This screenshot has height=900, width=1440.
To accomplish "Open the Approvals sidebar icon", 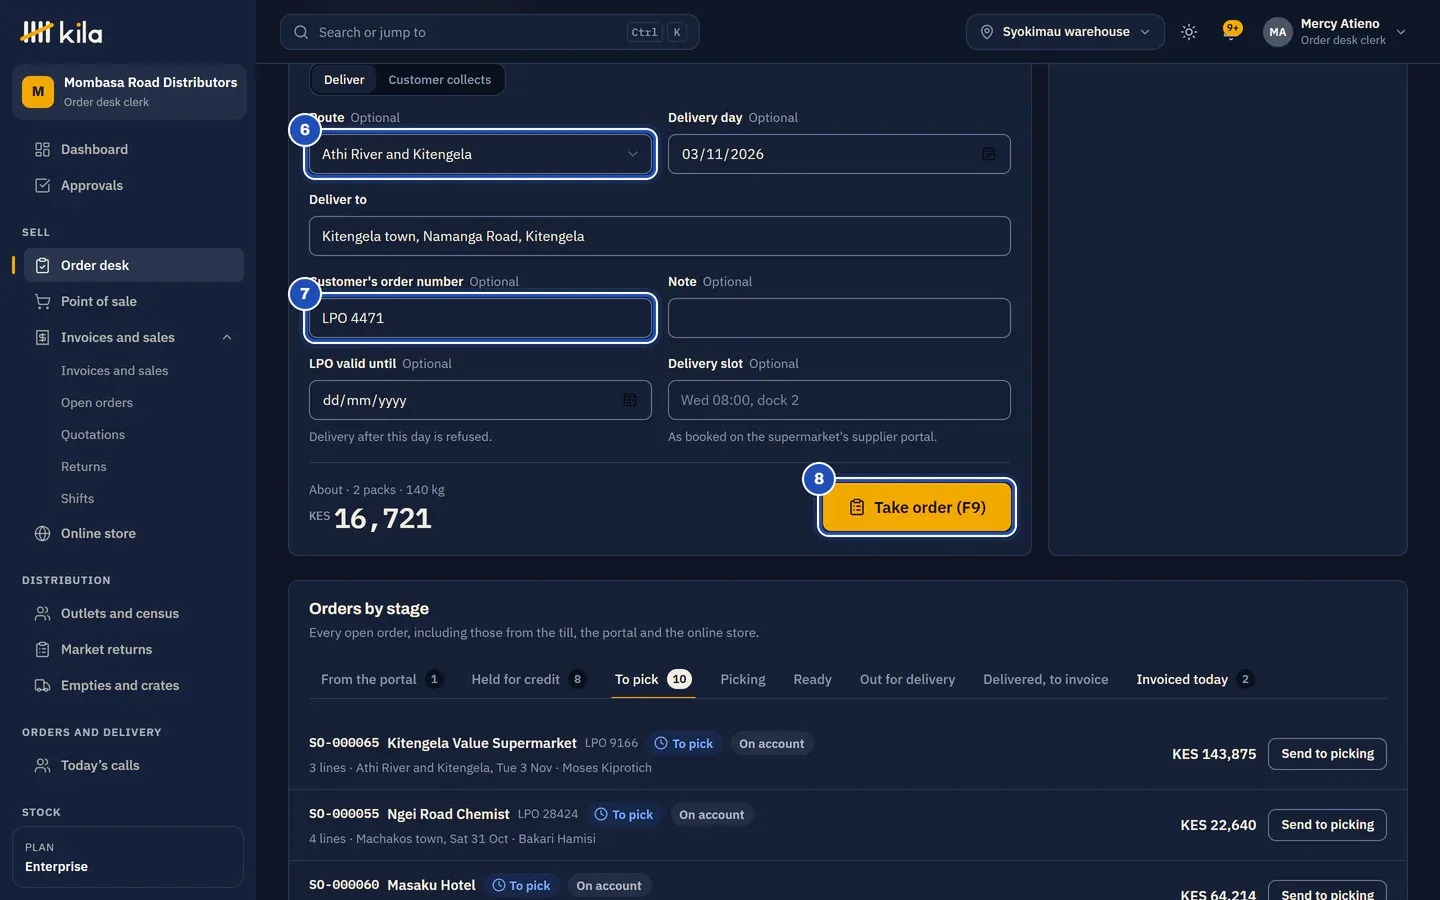I will [42, 185].
